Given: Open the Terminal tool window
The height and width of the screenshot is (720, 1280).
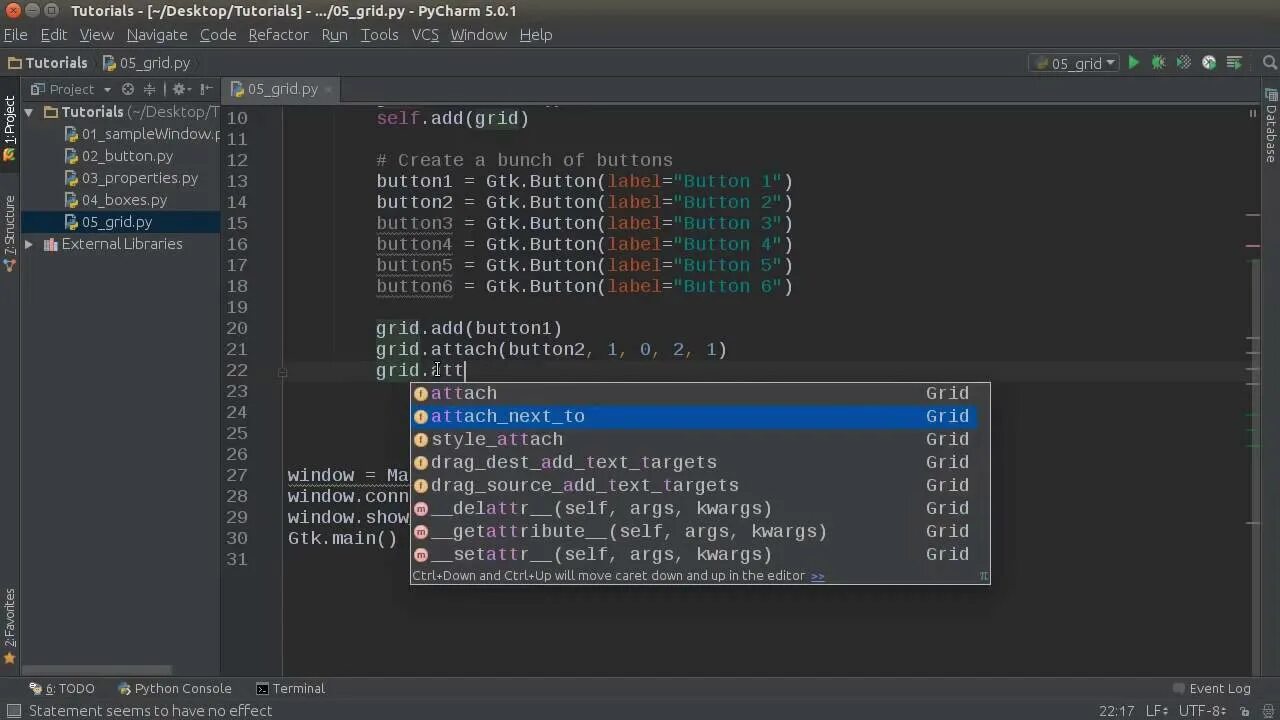Looking at the screenshot, I should pyautogui.click(x=290, y=688).
